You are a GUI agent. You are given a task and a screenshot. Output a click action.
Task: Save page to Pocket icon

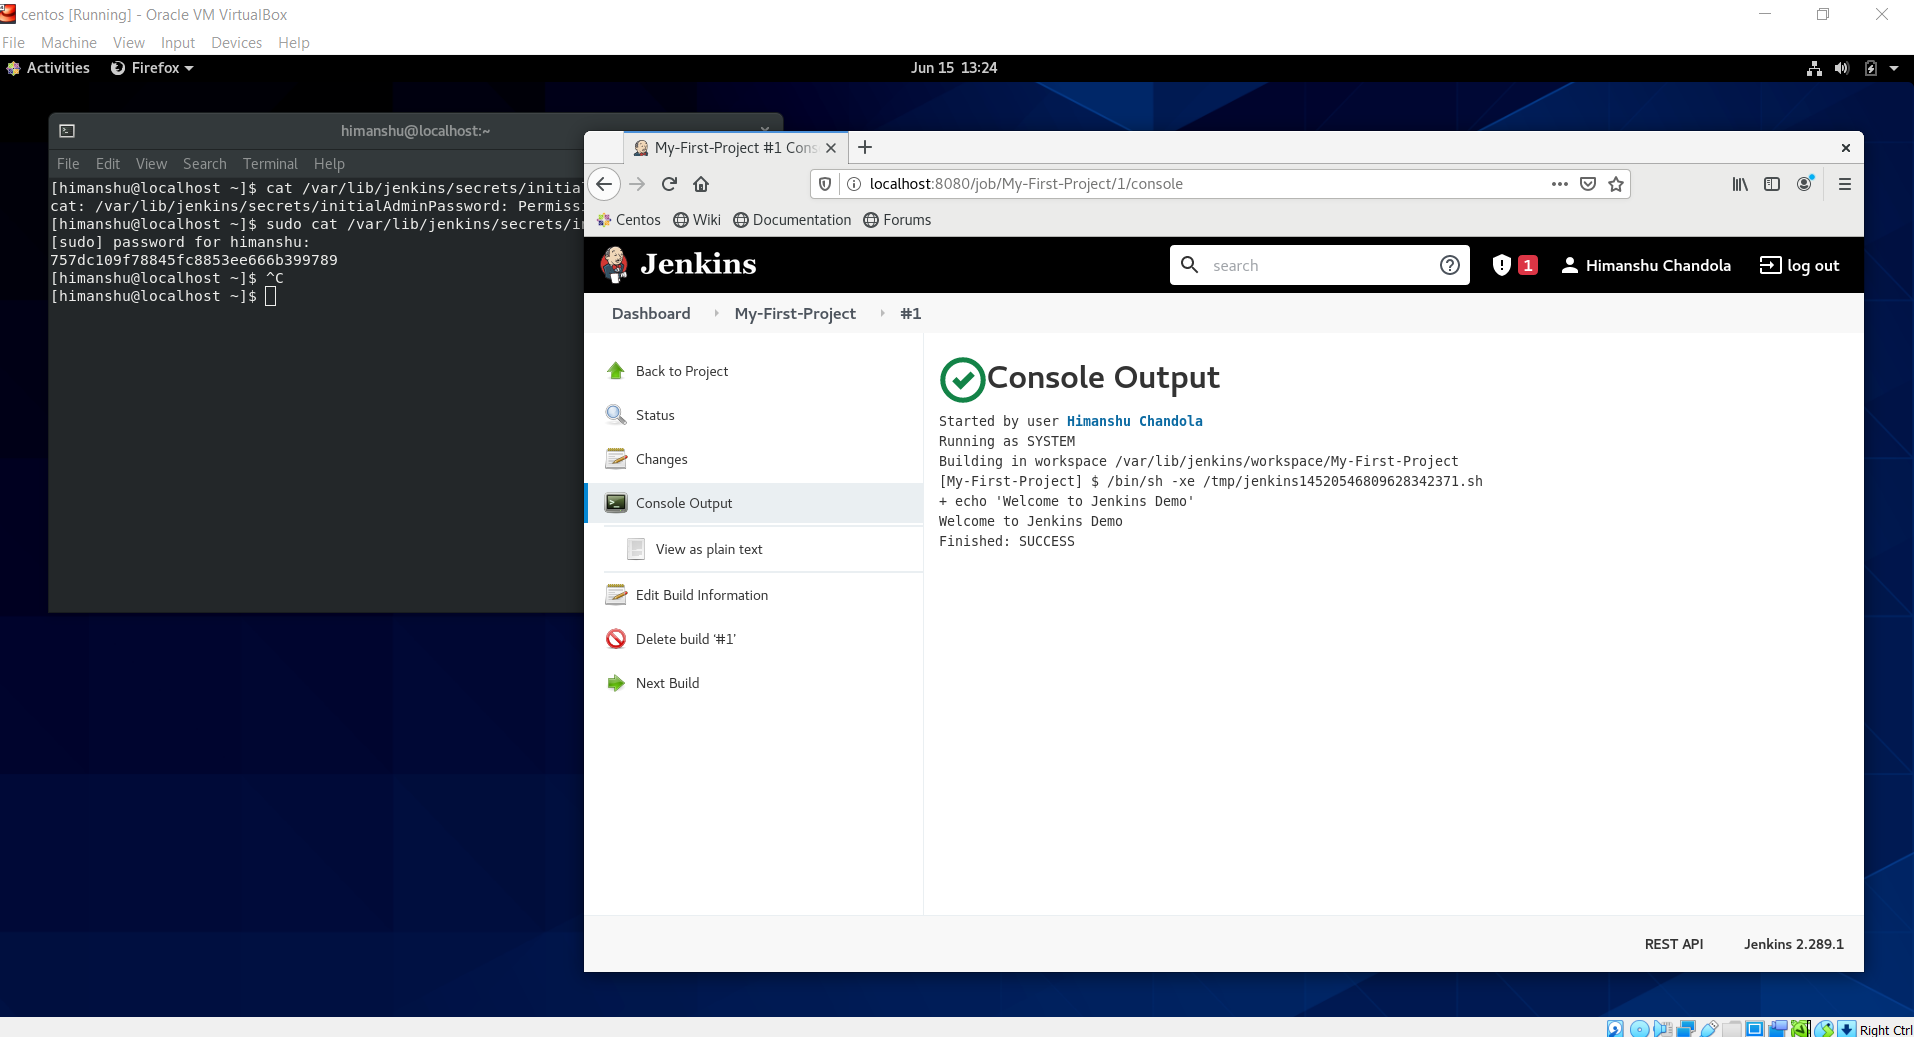point(1588,184)
